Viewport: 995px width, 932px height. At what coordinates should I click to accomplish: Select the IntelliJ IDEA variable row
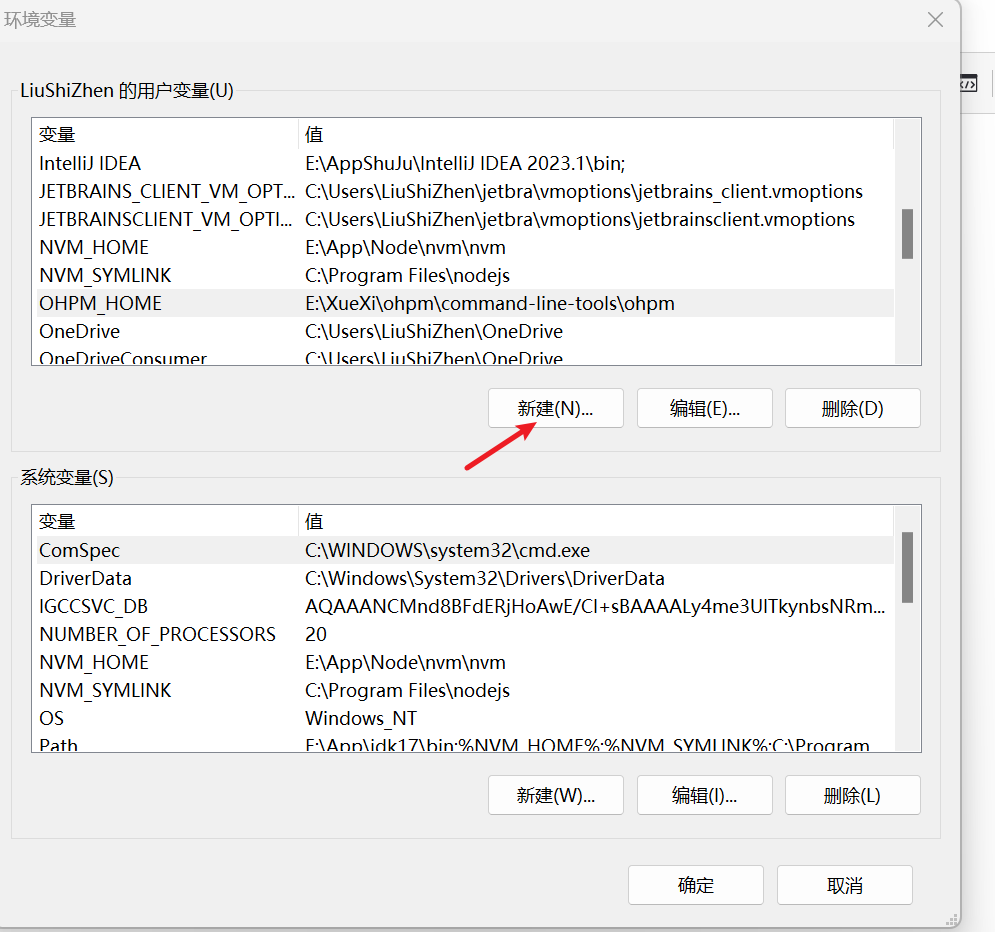tap(463, 164)
